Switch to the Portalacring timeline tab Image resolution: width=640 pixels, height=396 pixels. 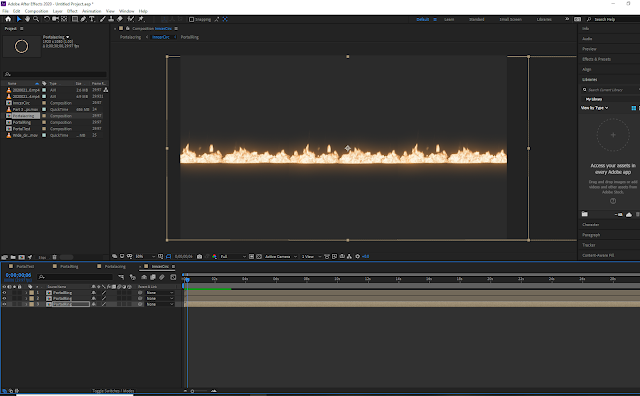[x=115, y=266]
